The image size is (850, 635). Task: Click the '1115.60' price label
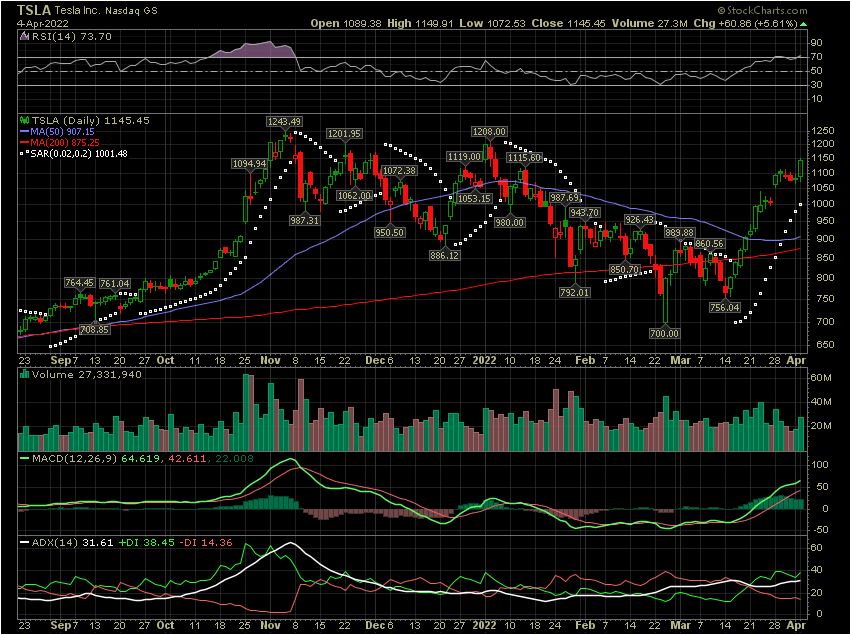coord(524,157)
